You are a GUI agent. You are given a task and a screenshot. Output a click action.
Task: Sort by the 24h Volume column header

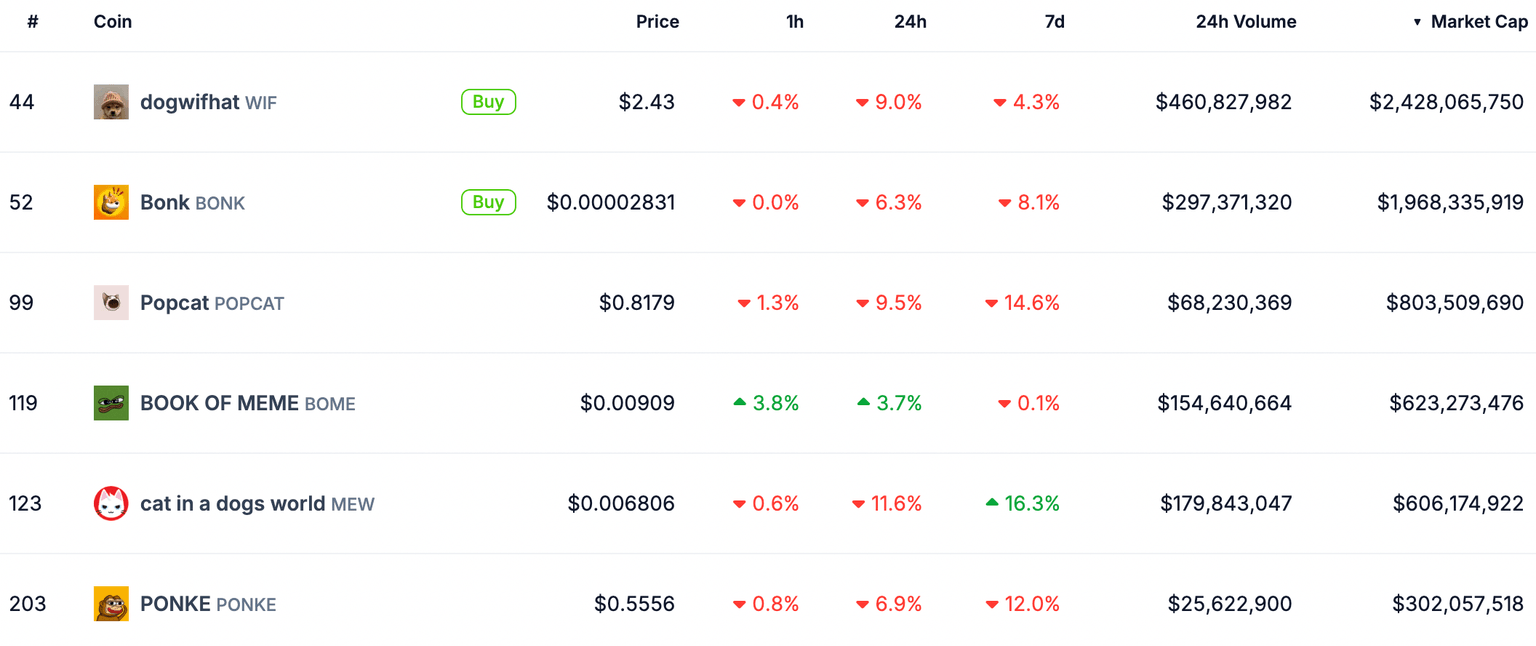(x=1245, y=22)
